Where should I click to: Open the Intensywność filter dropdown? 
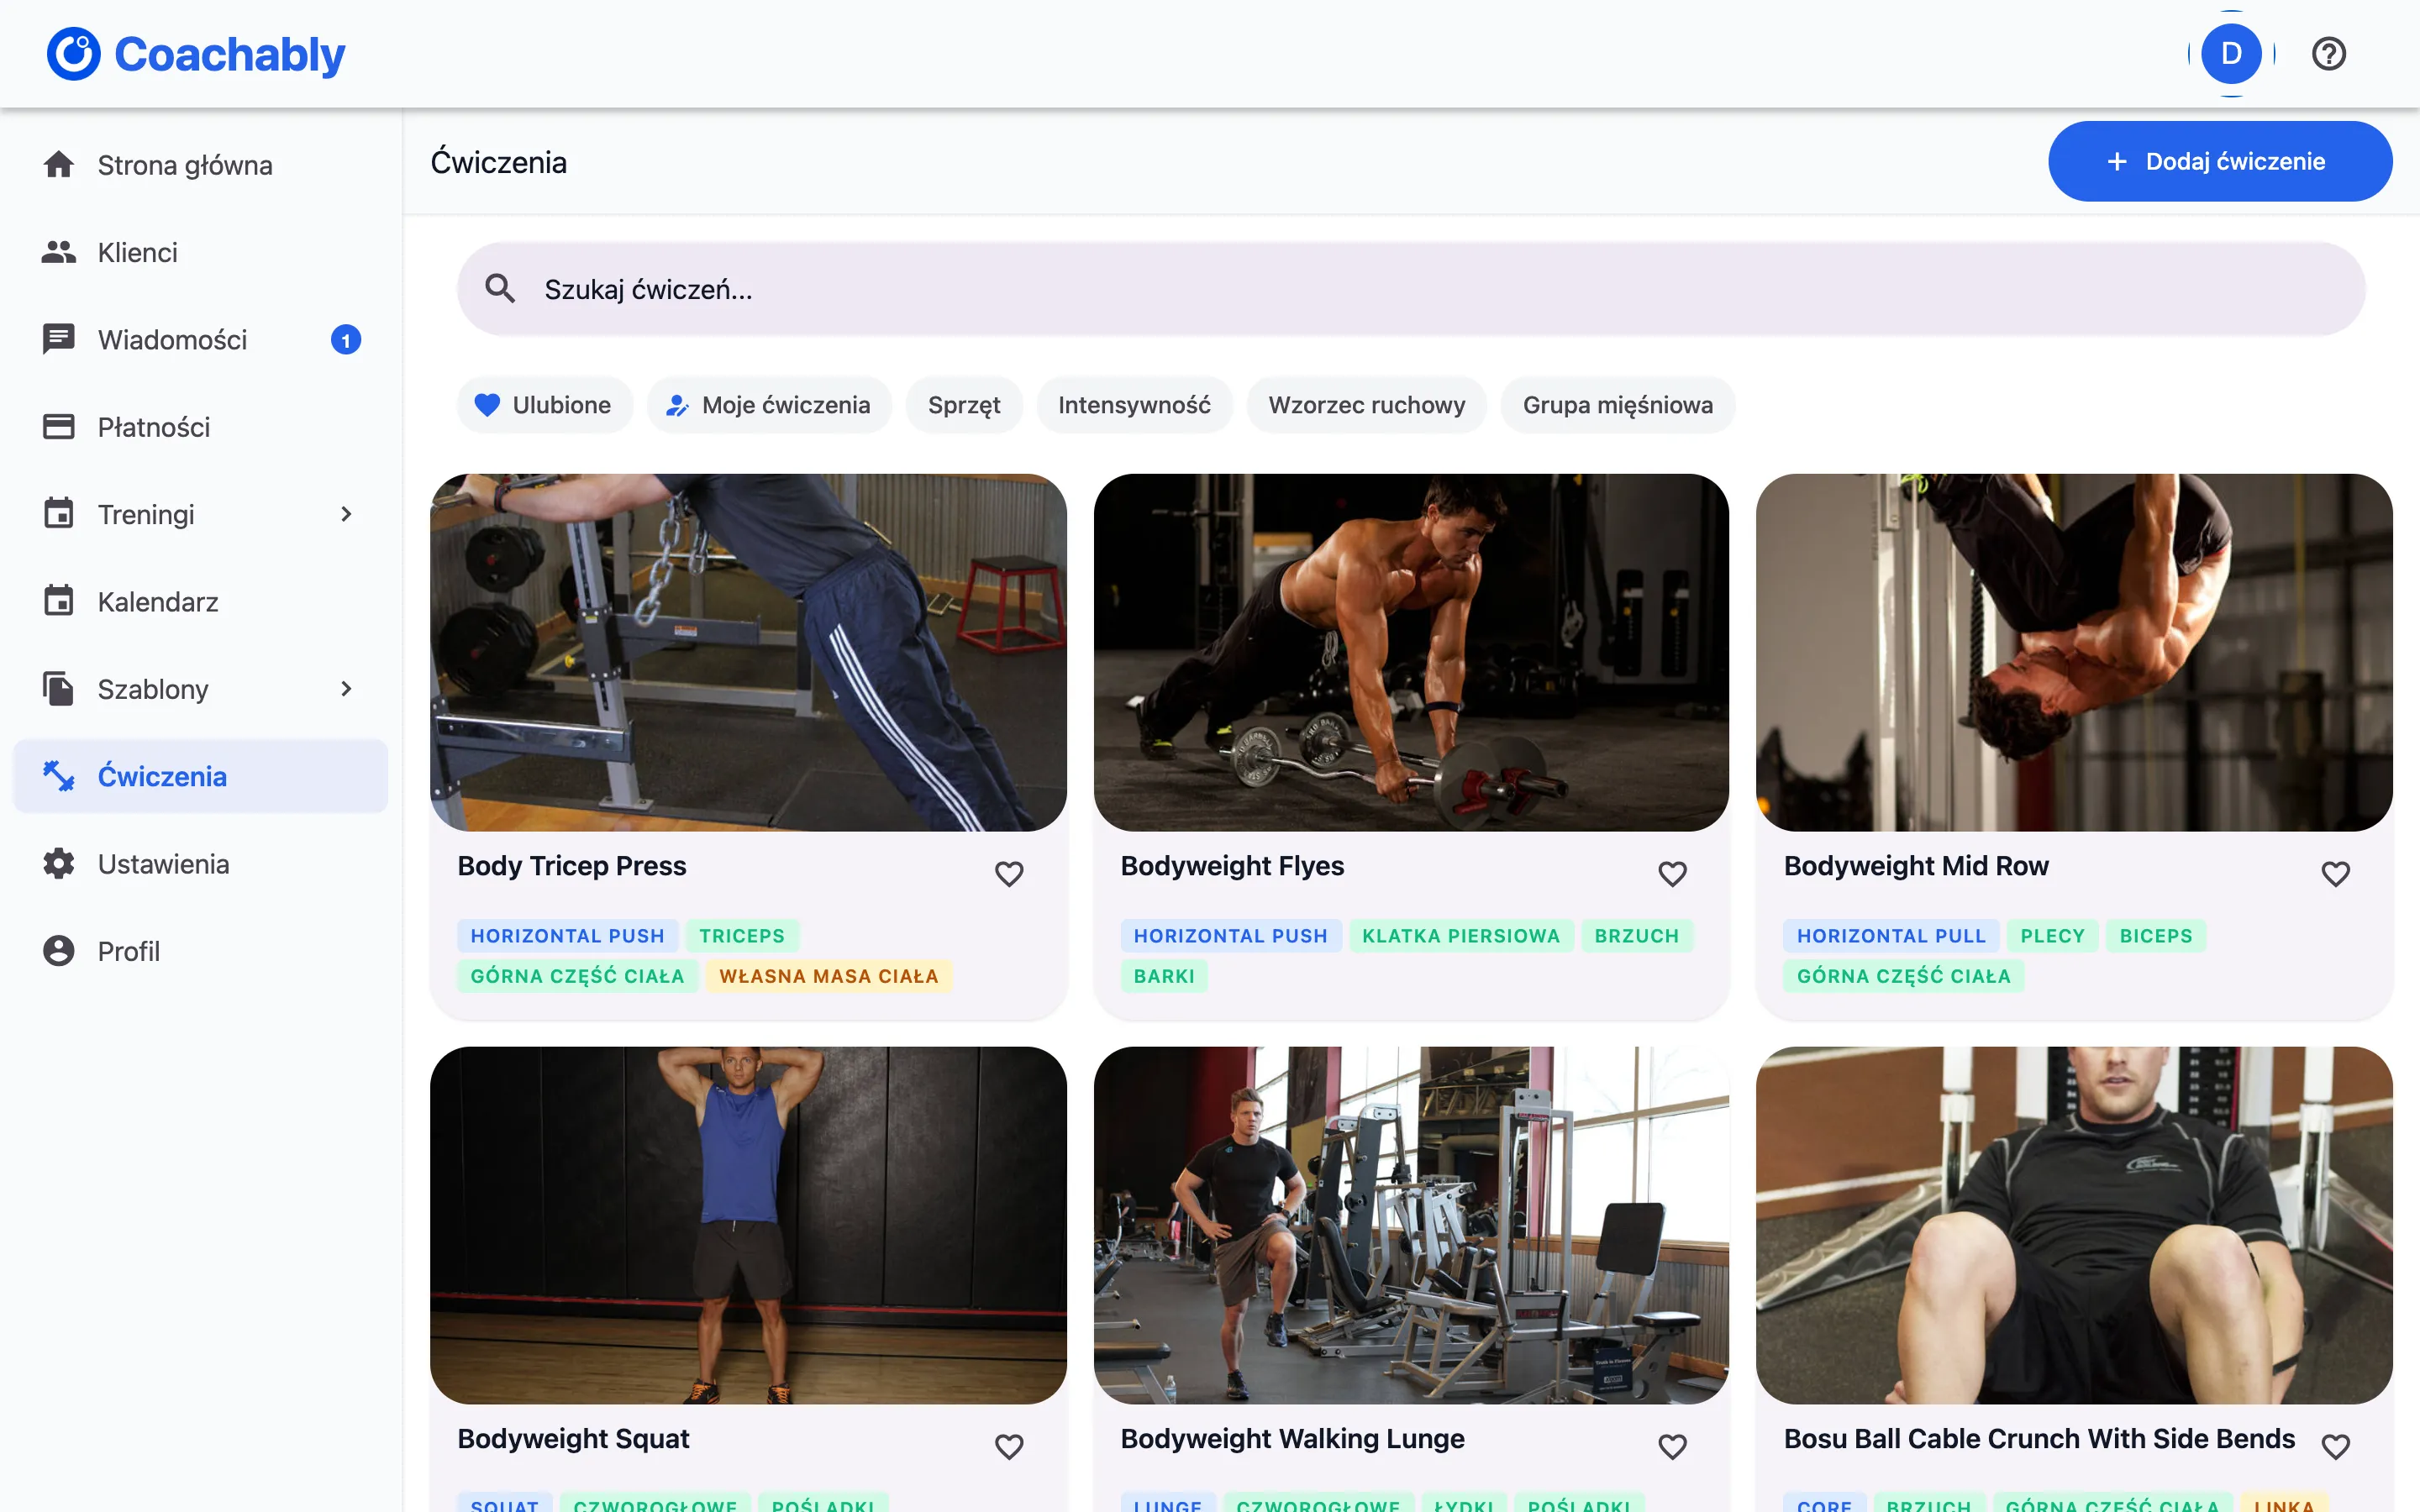(x=1134, y=405)
